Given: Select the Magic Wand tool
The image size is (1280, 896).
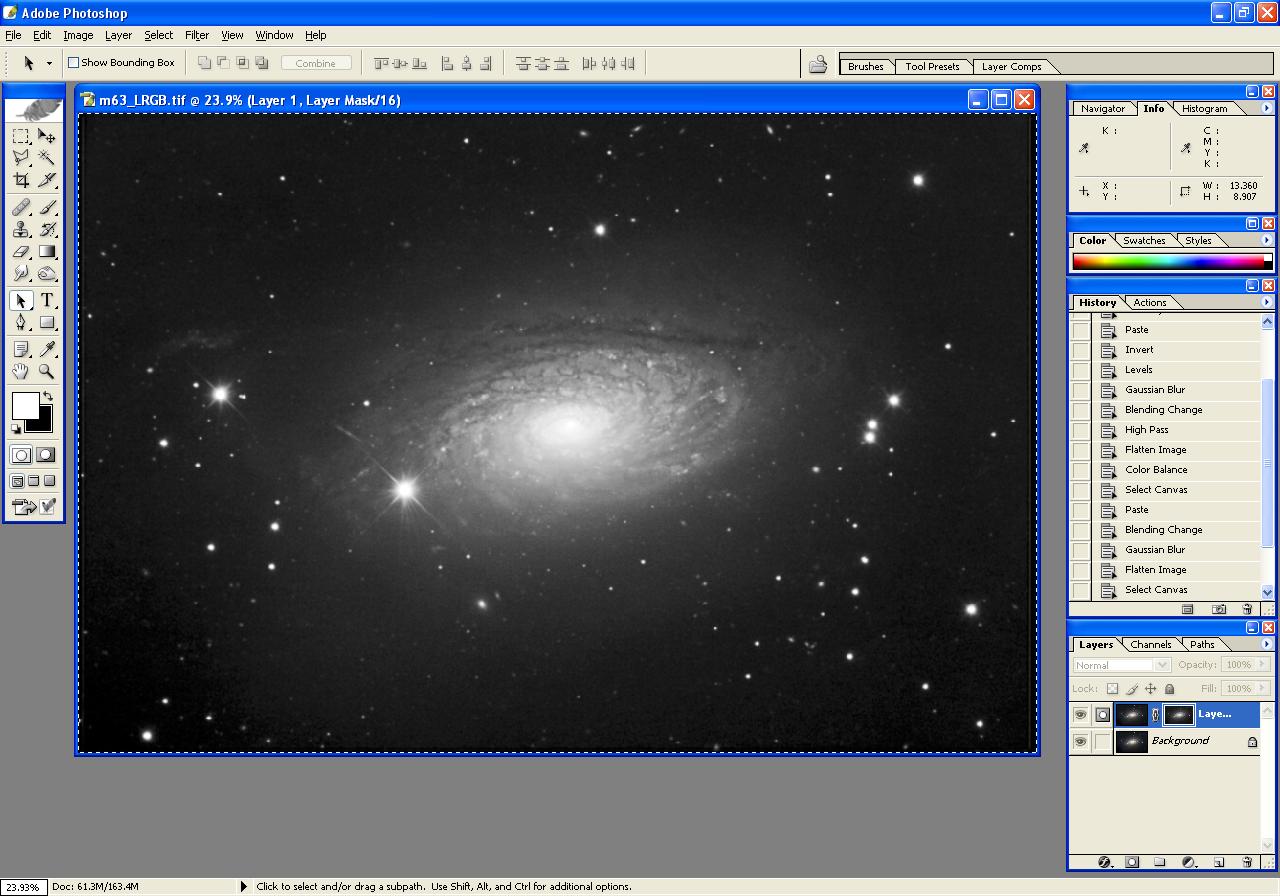Looking at the screenshot, I should (x=47, y=158).
